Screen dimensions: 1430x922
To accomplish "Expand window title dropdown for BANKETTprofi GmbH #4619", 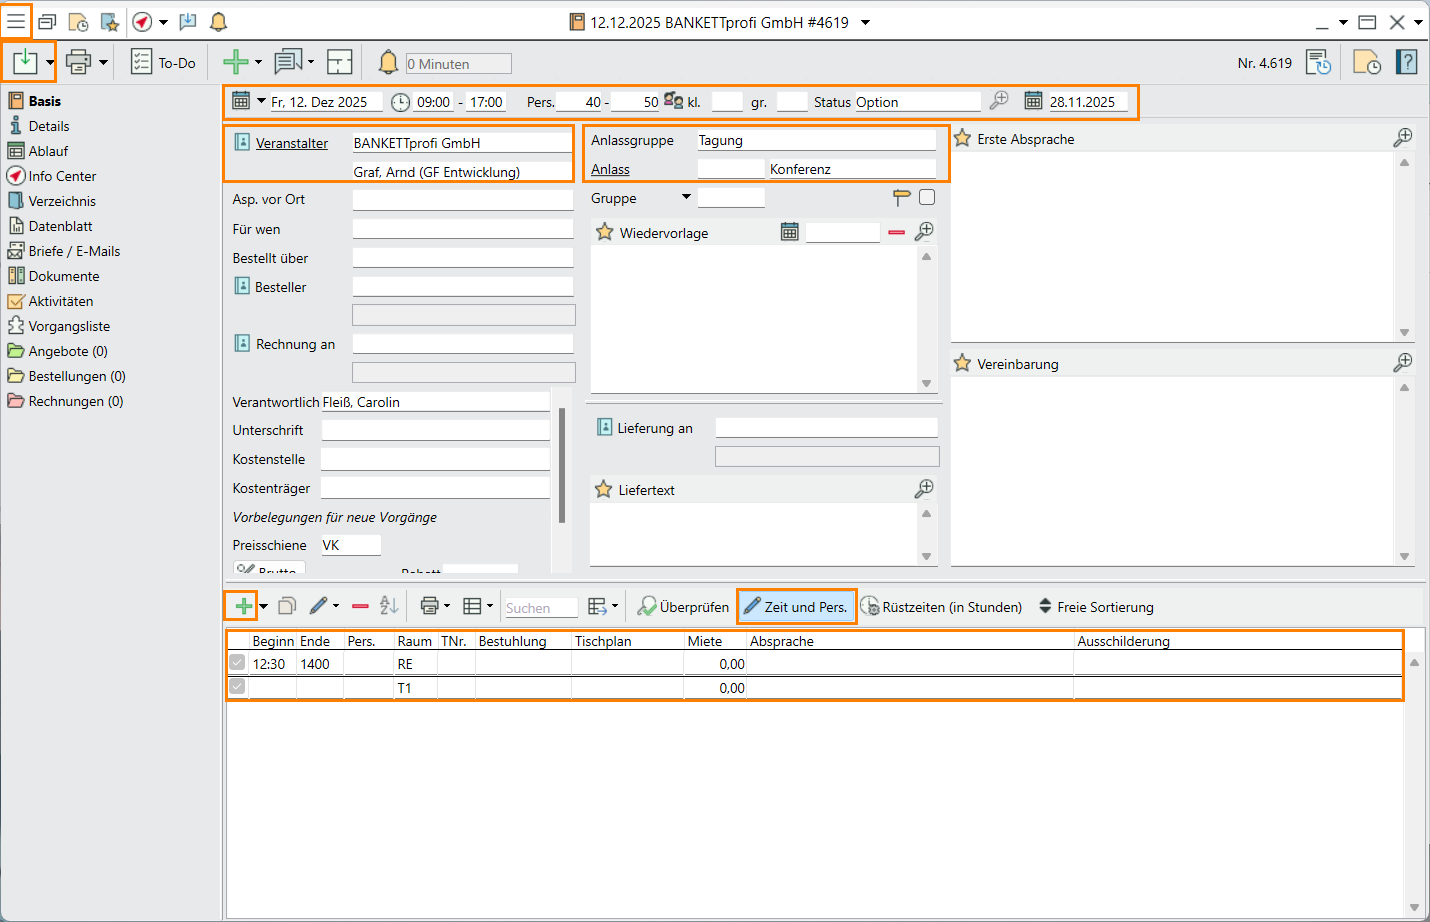I will click(866, 22).
